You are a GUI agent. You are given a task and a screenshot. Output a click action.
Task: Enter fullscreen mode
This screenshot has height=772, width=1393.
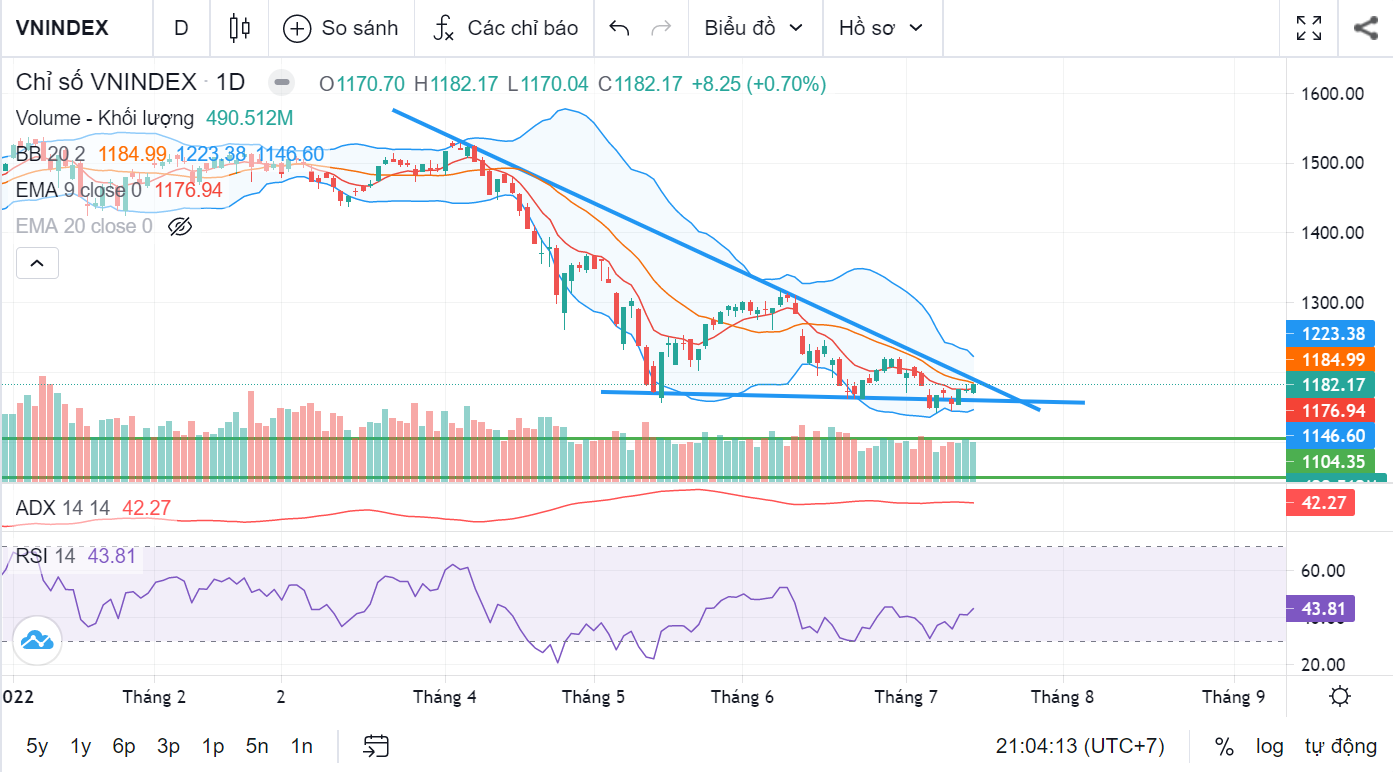tap(1309, 28)
